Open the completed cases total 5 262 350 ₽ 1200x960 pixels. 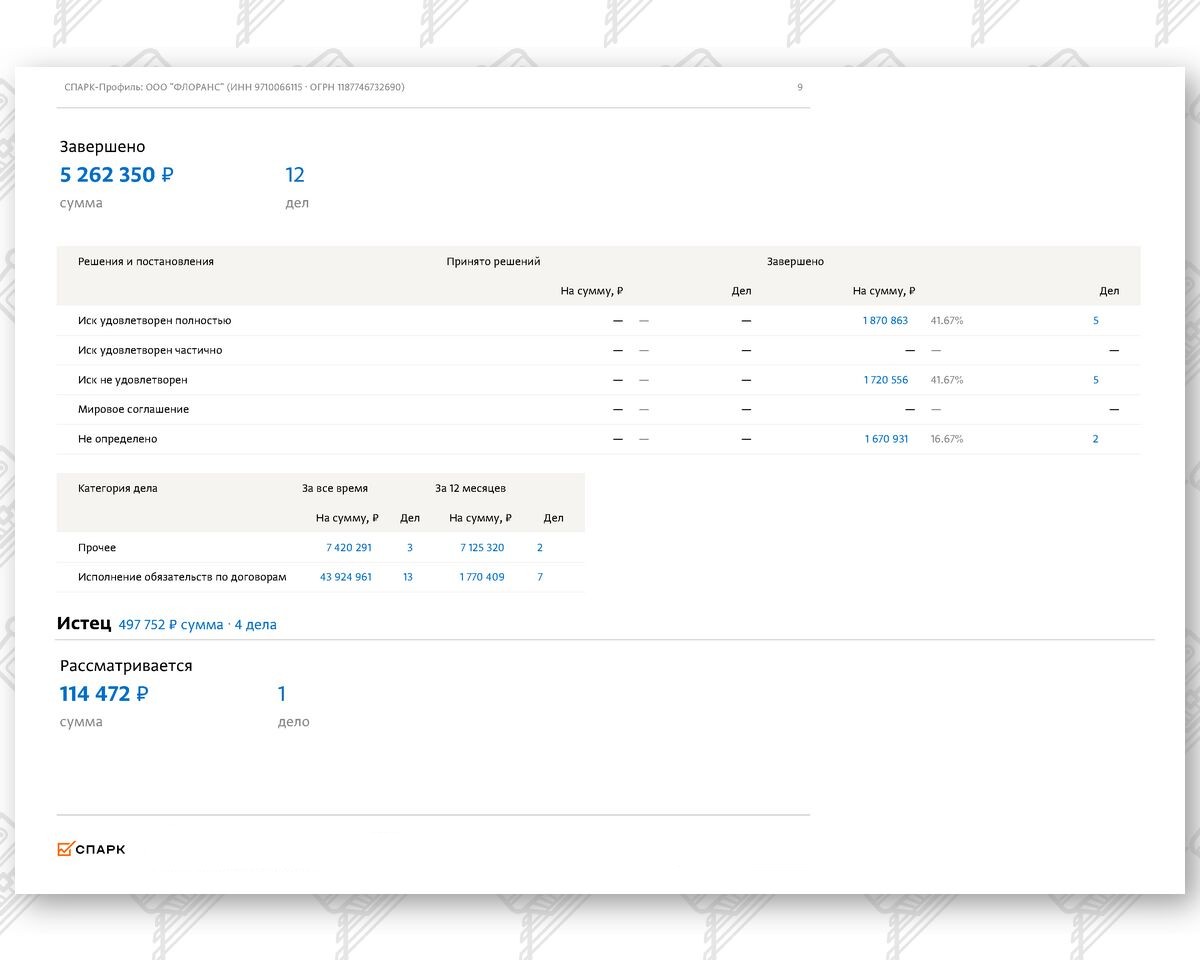(116, 175)
